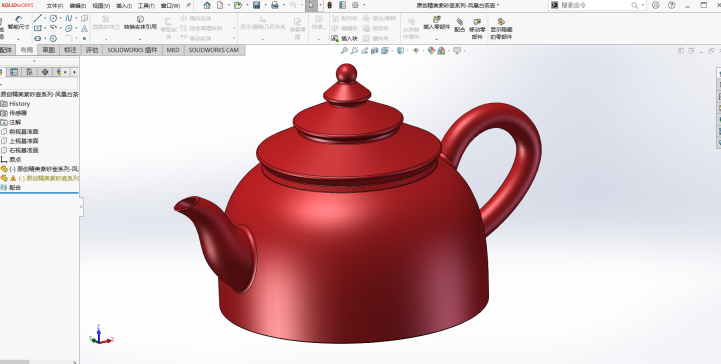
Task: Open the Options gear icon
Action: [x=355, y=5]
